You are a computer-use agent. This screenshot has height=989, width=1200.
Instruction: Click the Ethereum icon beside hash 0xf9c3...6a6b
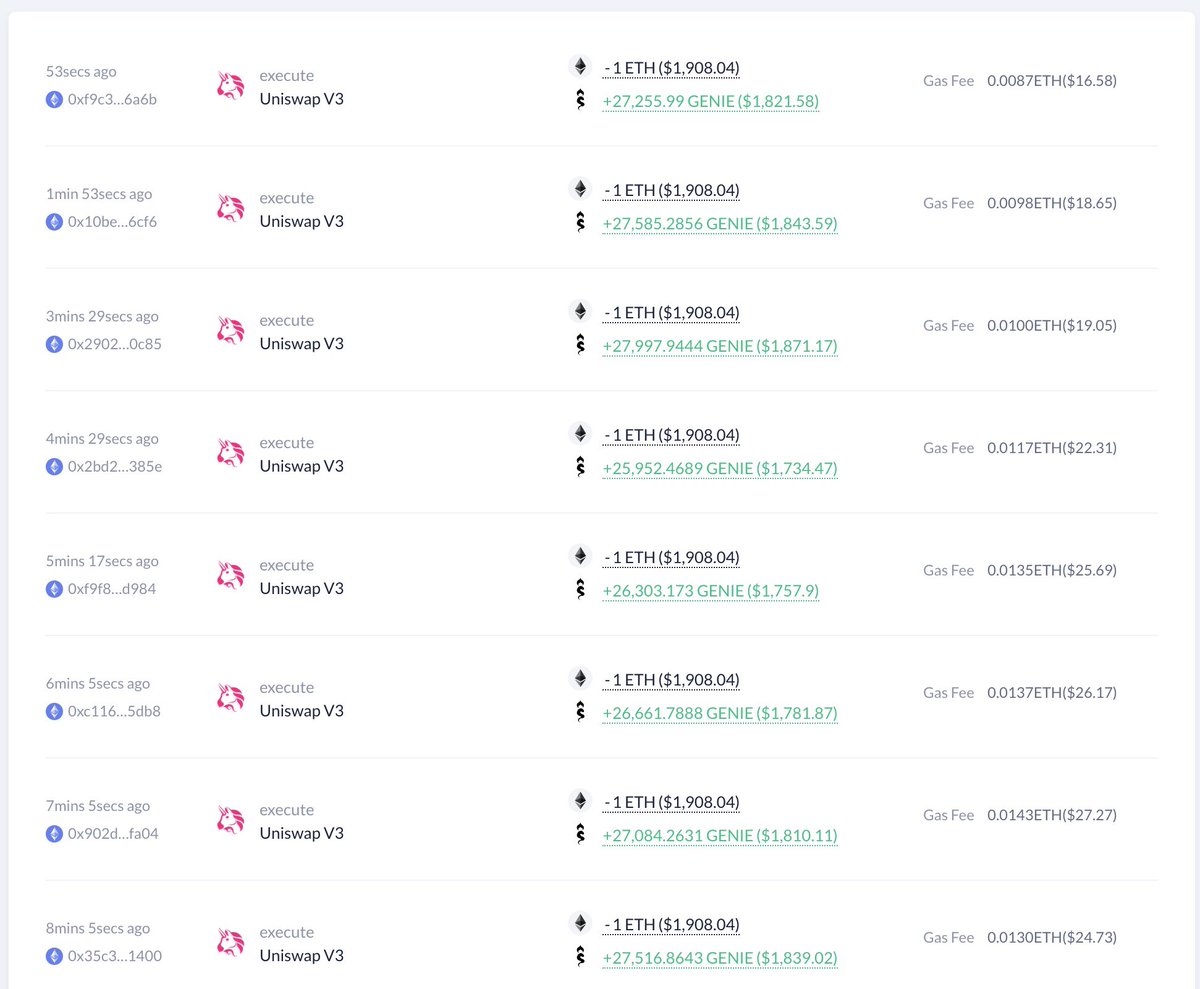point(54,100)
